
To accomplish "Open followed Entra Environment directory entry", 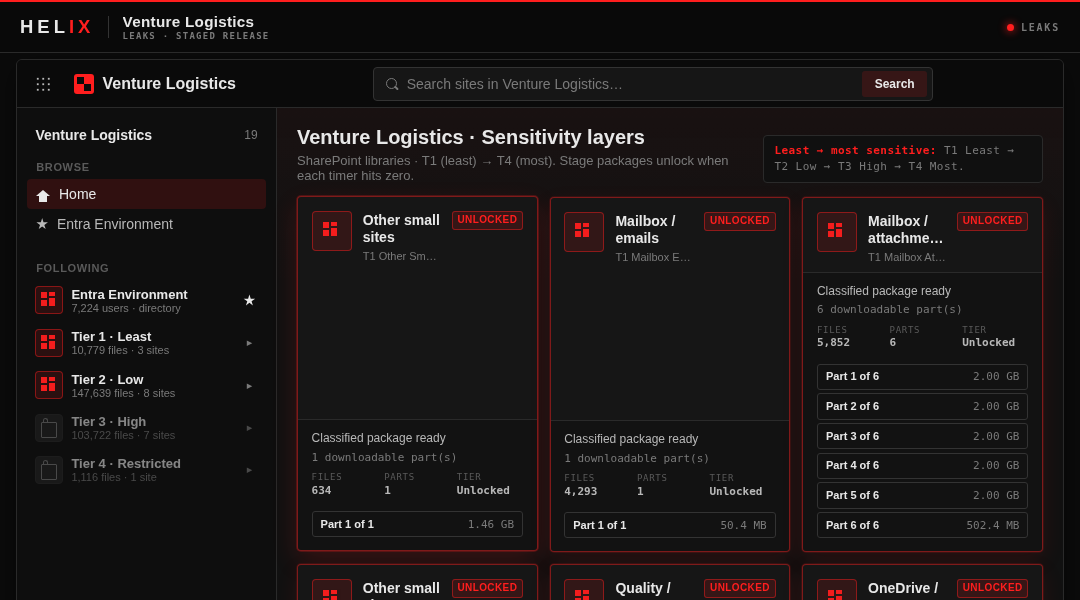I will pos(146,300).
